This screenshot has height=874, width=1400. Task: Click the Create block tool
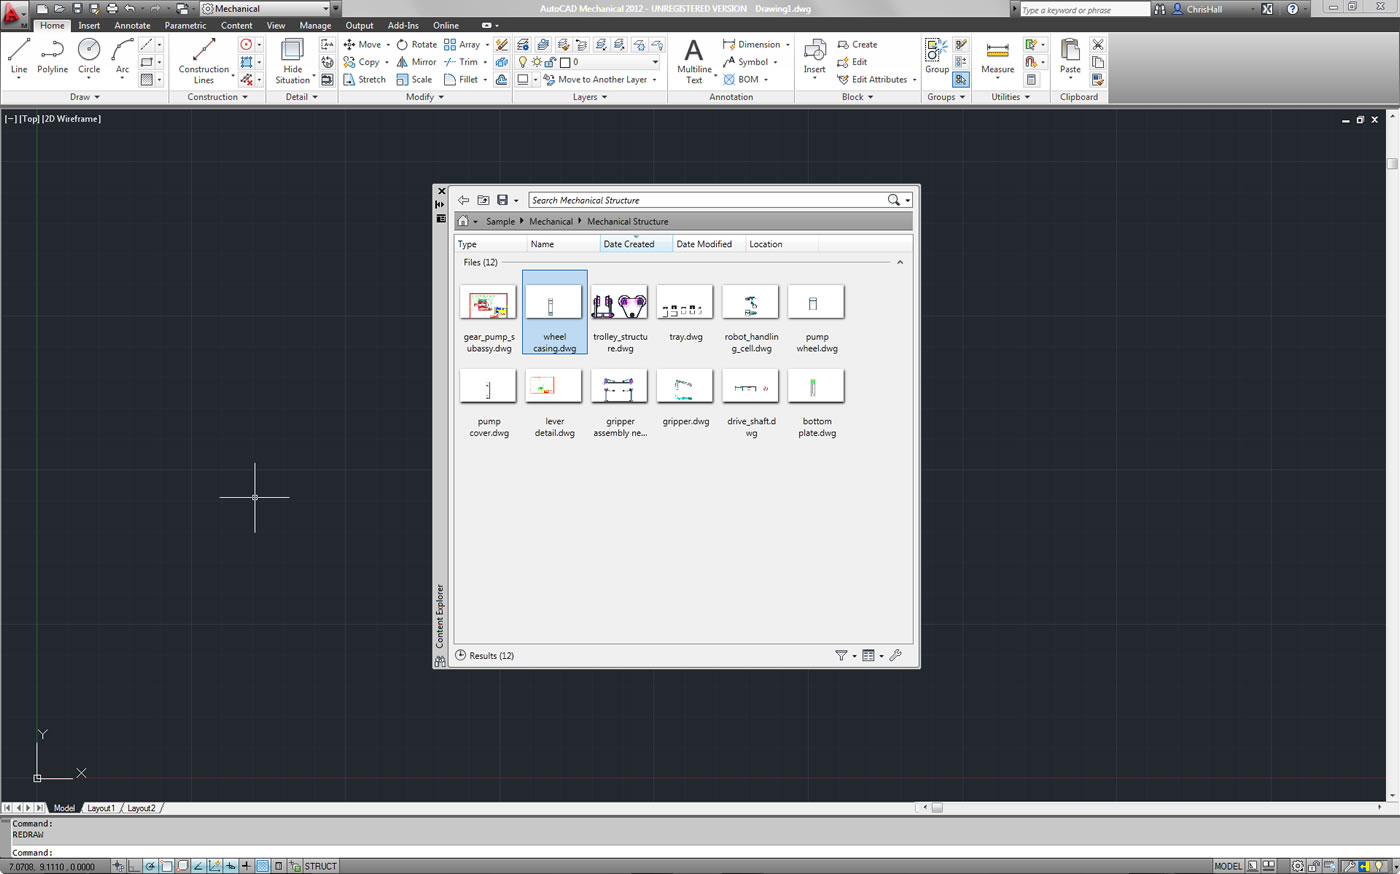pos(857,44)
